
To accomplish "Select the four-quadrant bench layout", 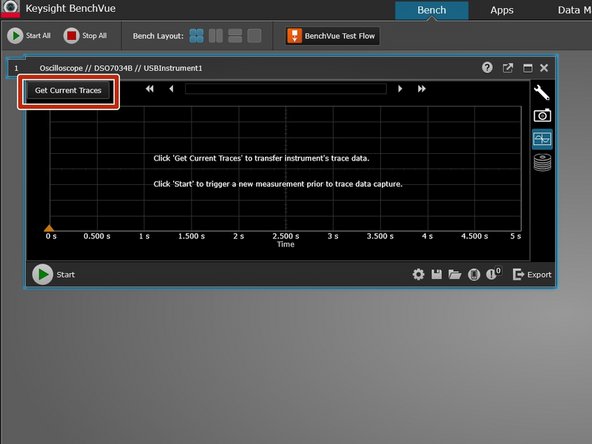I will tap(196, 36).
